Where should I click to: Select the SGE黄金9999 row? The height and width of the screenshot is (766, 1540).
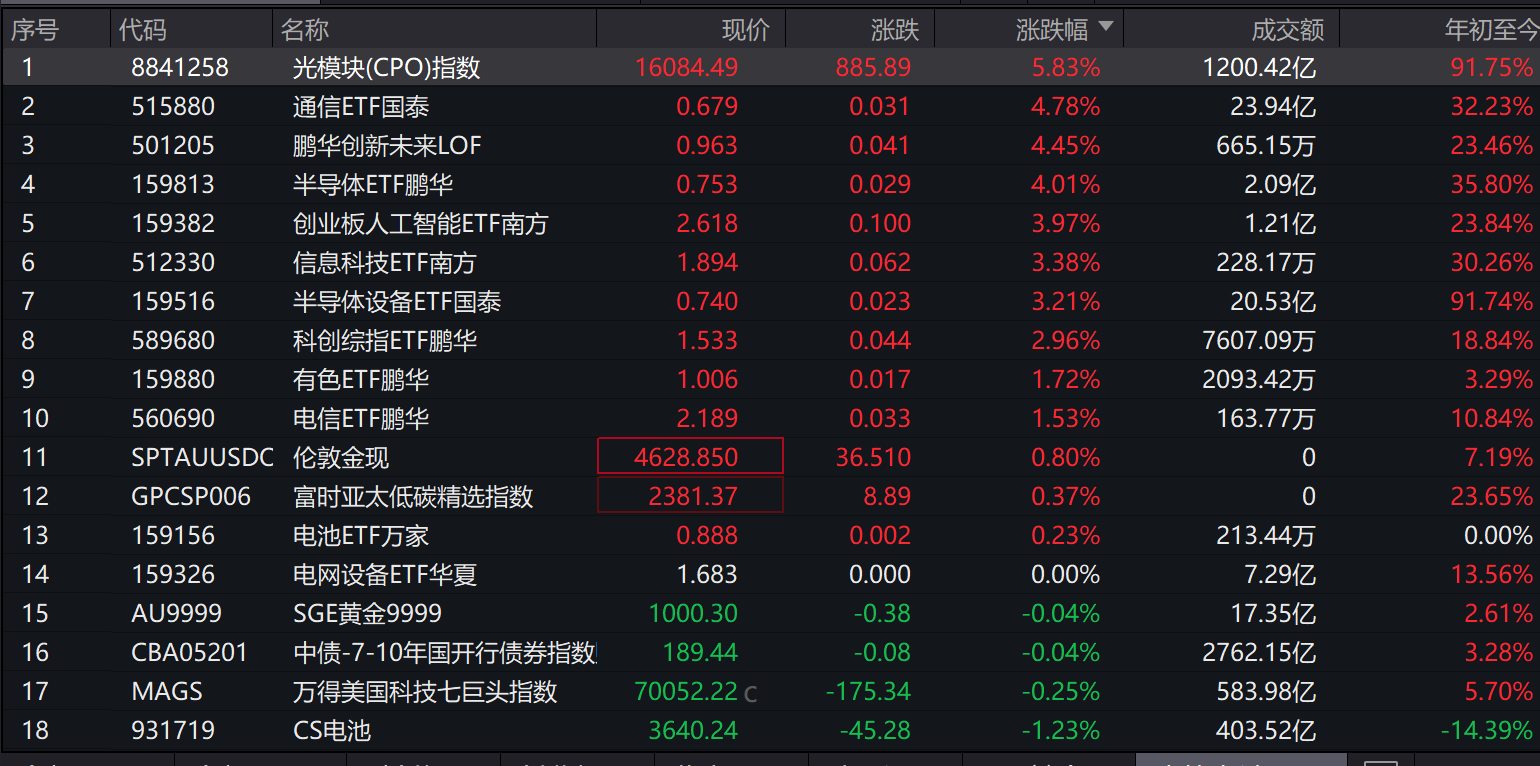coord(770,613)
